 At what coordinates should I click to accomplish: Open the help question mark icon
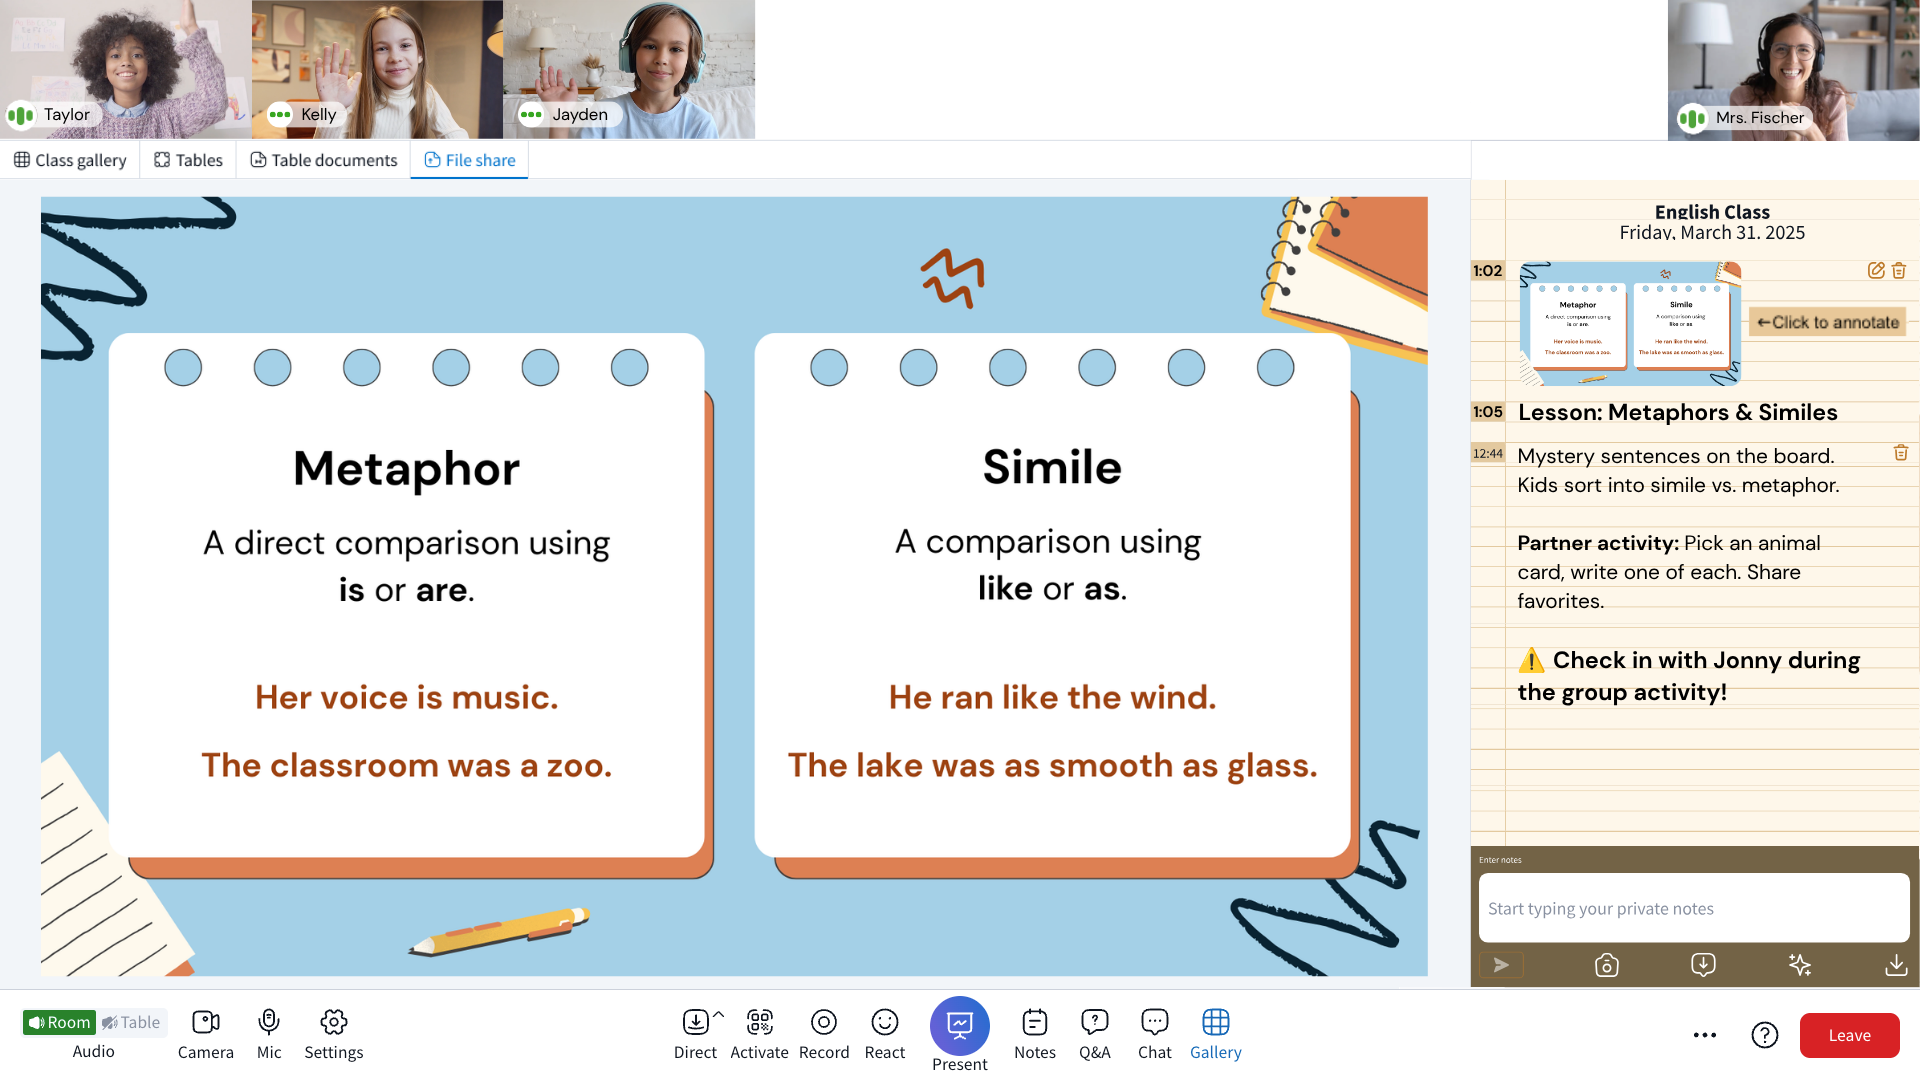coord(1765,1035)
